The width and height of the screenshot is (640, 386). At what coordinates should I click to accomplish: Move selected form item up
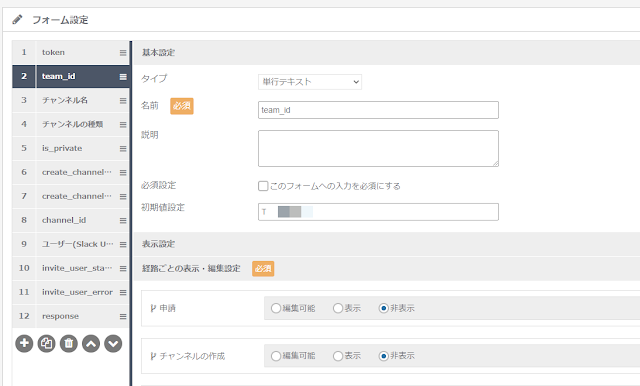[91, 343]
